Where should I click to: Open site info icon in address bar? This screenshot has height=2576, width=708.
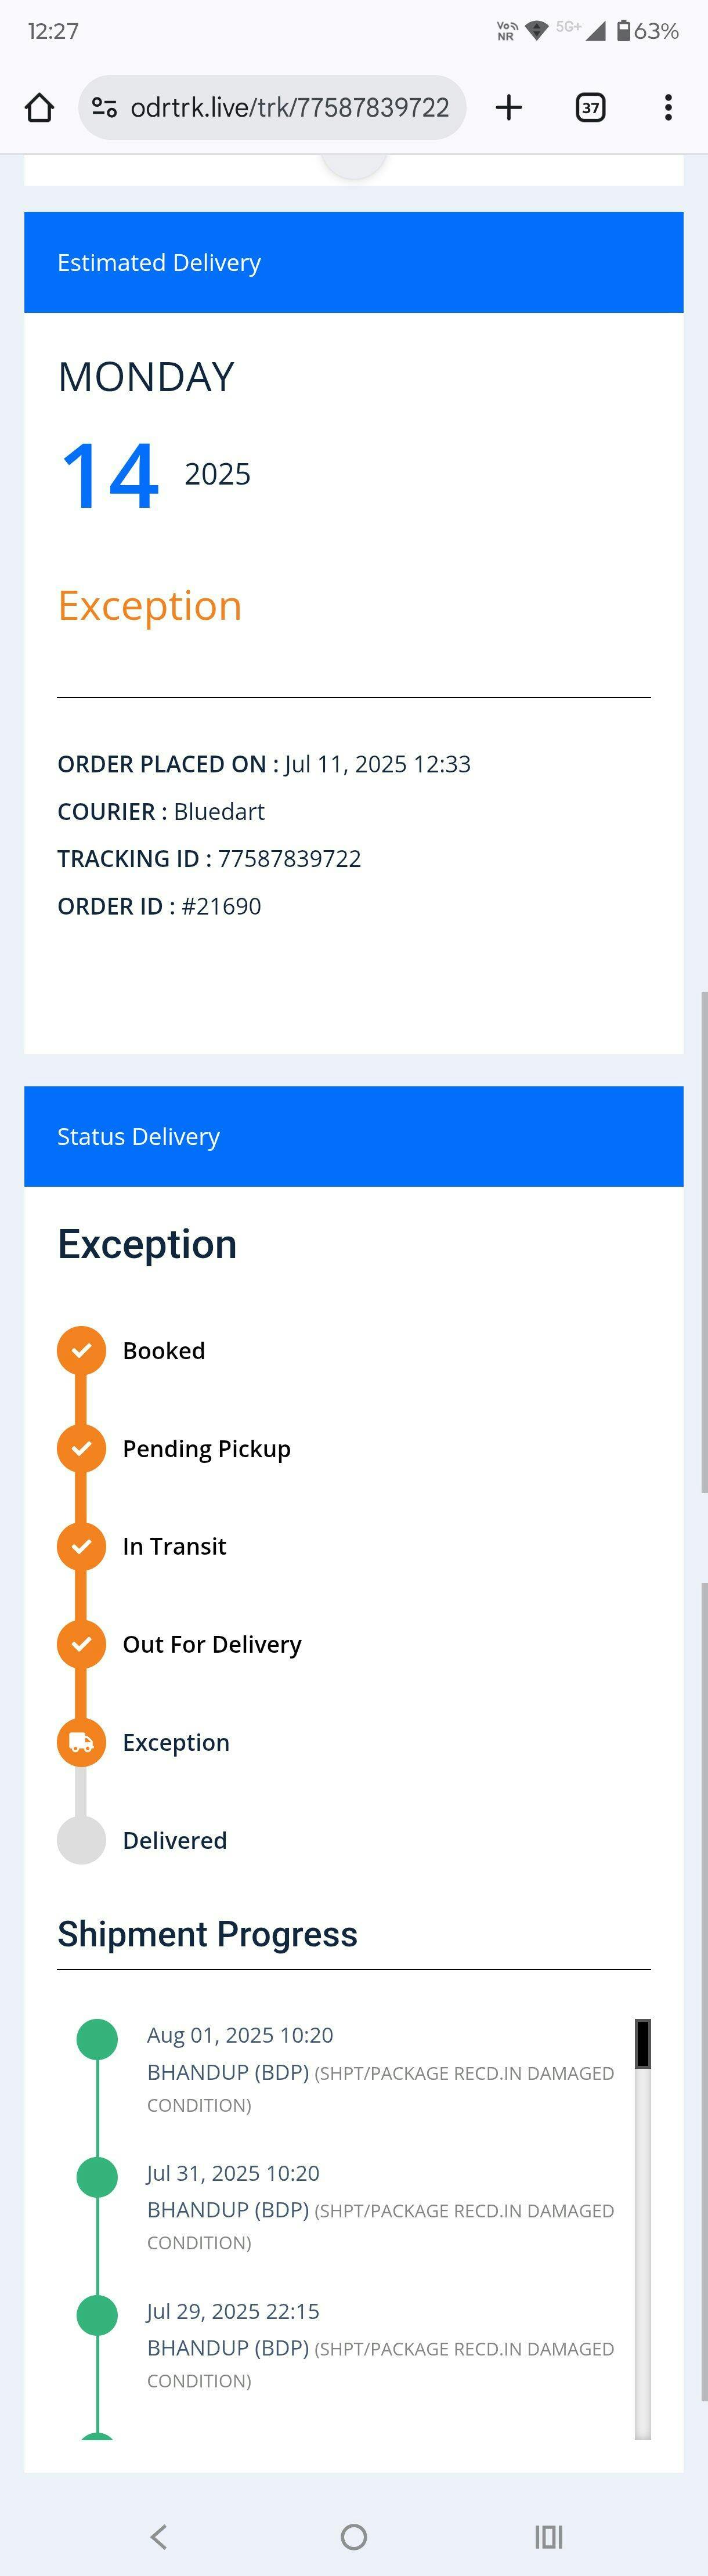click(104, 107)
